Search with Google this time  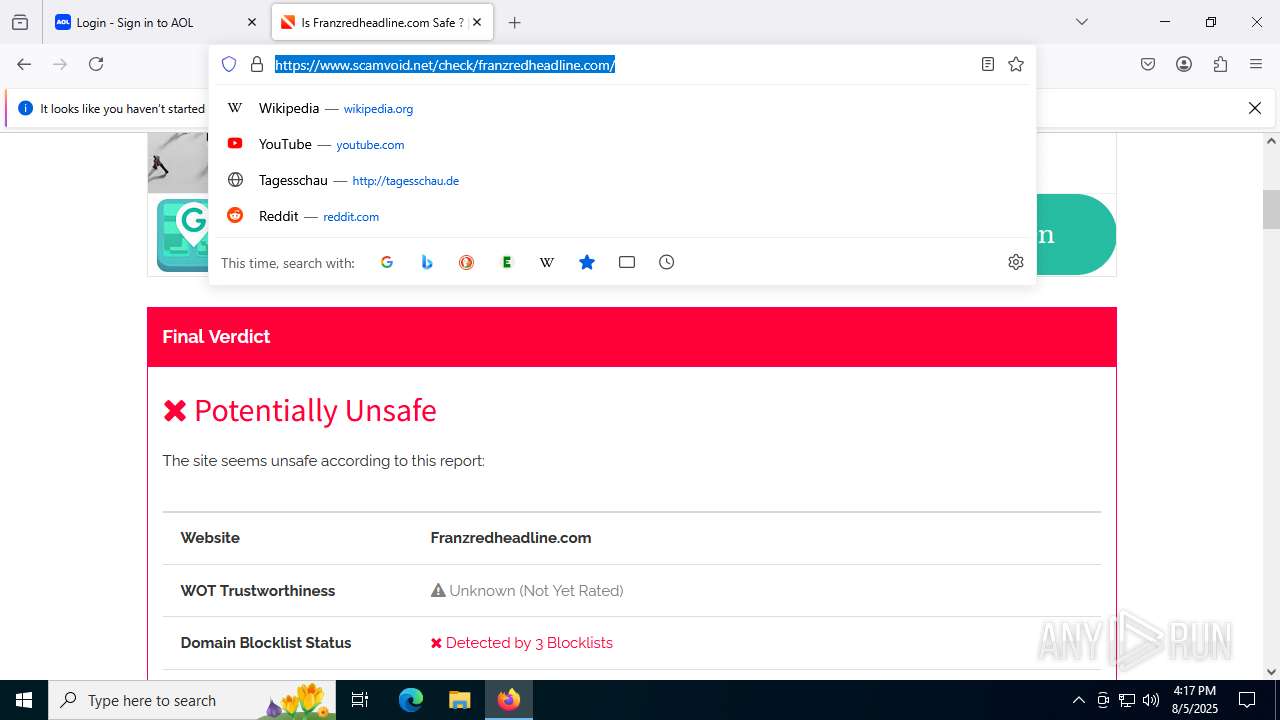tap(387, 262)
